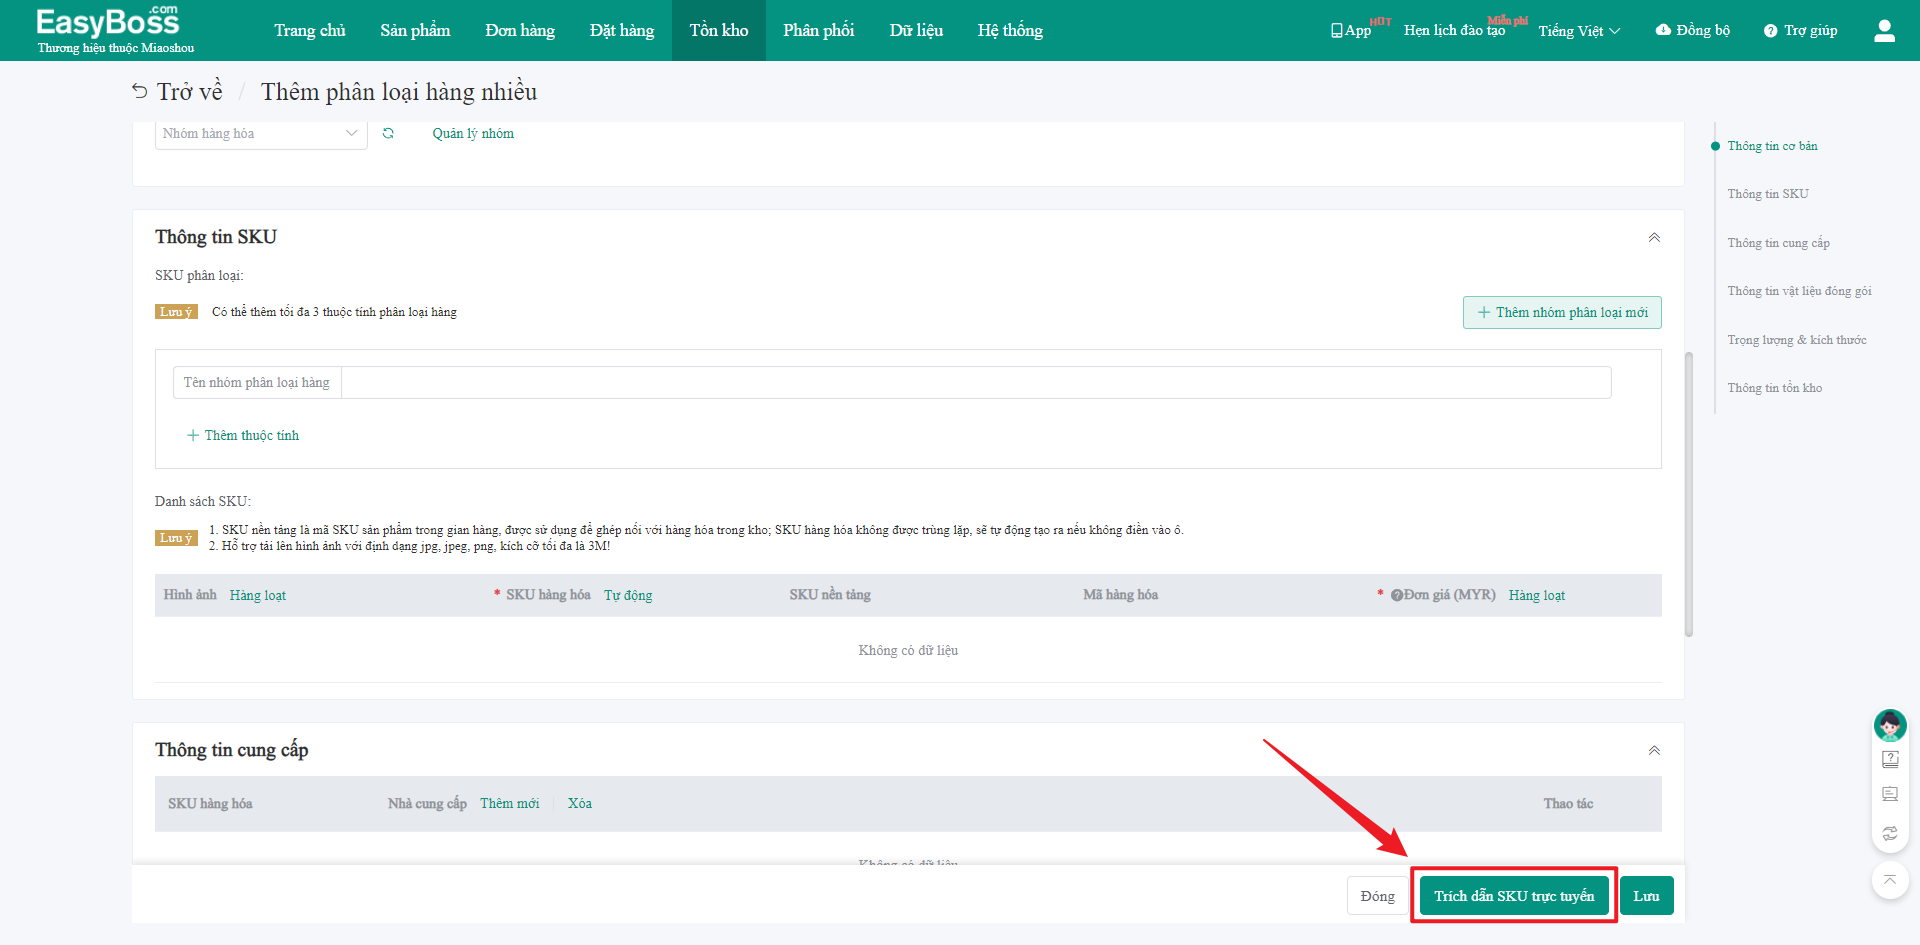Screen dimensions: 1920x945
Task: Click the Đơn giá help question icon
Action: (x=1397, y=595)
